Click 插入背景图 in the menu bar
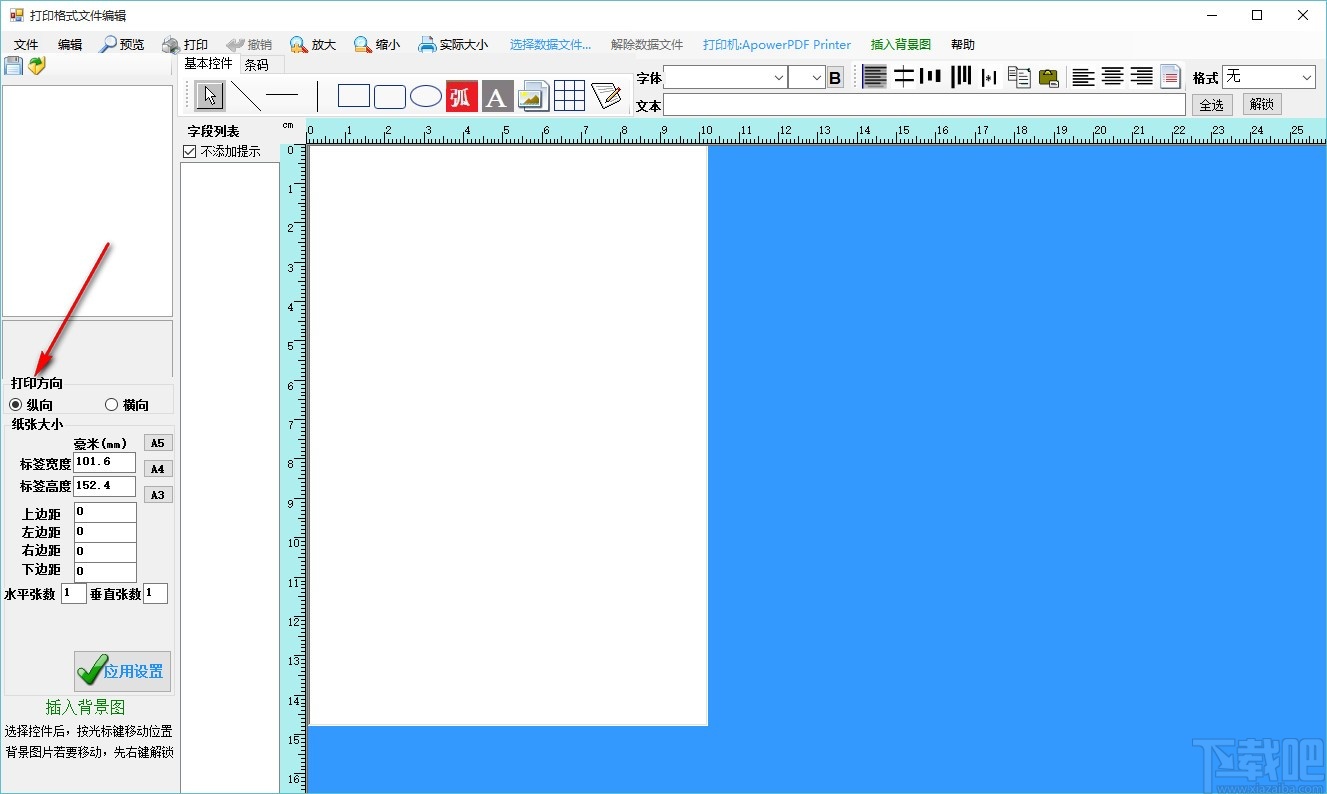 click(901, 45)
